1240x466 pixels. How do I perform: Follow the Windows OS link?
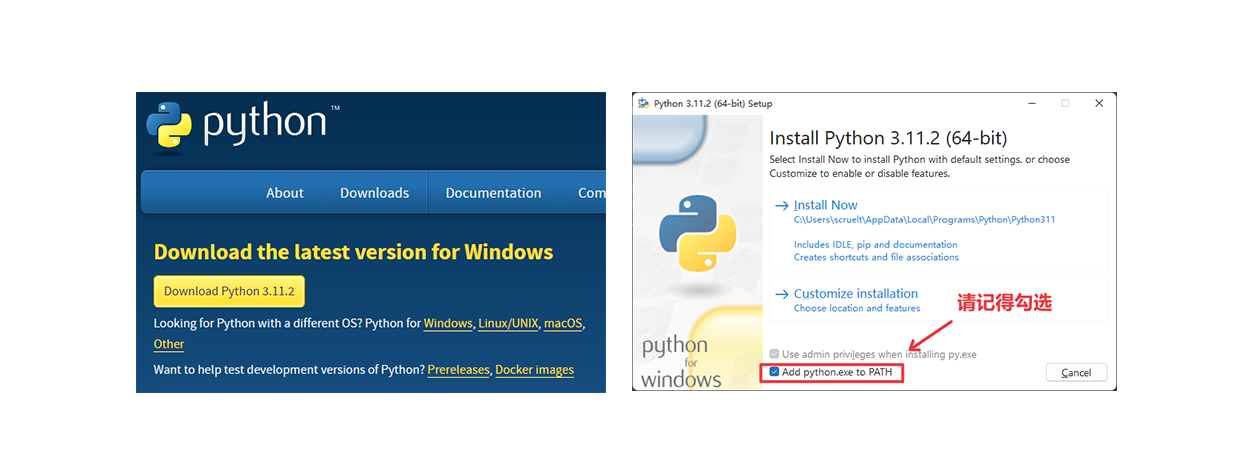coord(448,324)
